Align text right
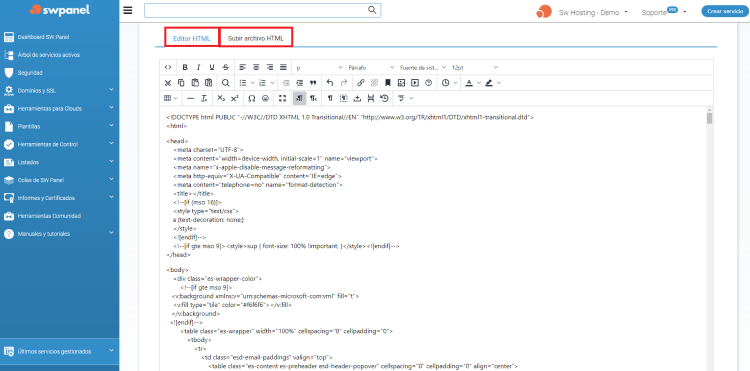This screenshot has width=750, height=371. 270,67
